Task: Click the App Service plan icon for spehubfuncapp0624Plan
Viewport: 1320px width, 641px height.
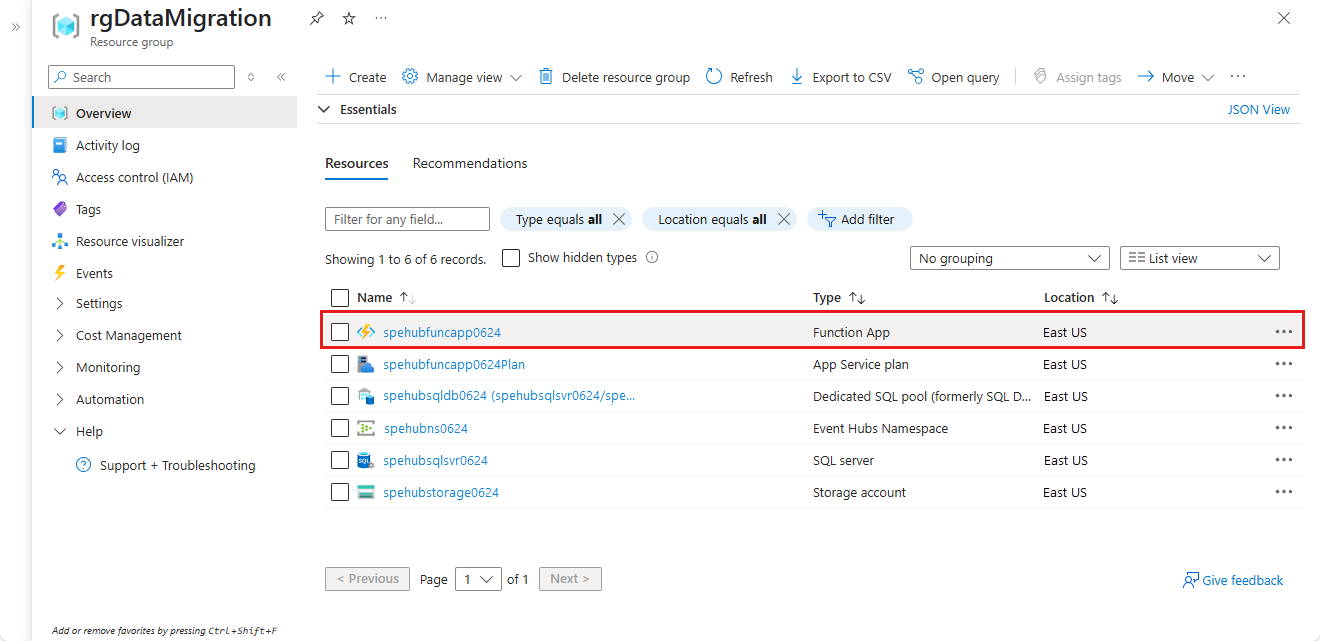Action: [366, 364]
